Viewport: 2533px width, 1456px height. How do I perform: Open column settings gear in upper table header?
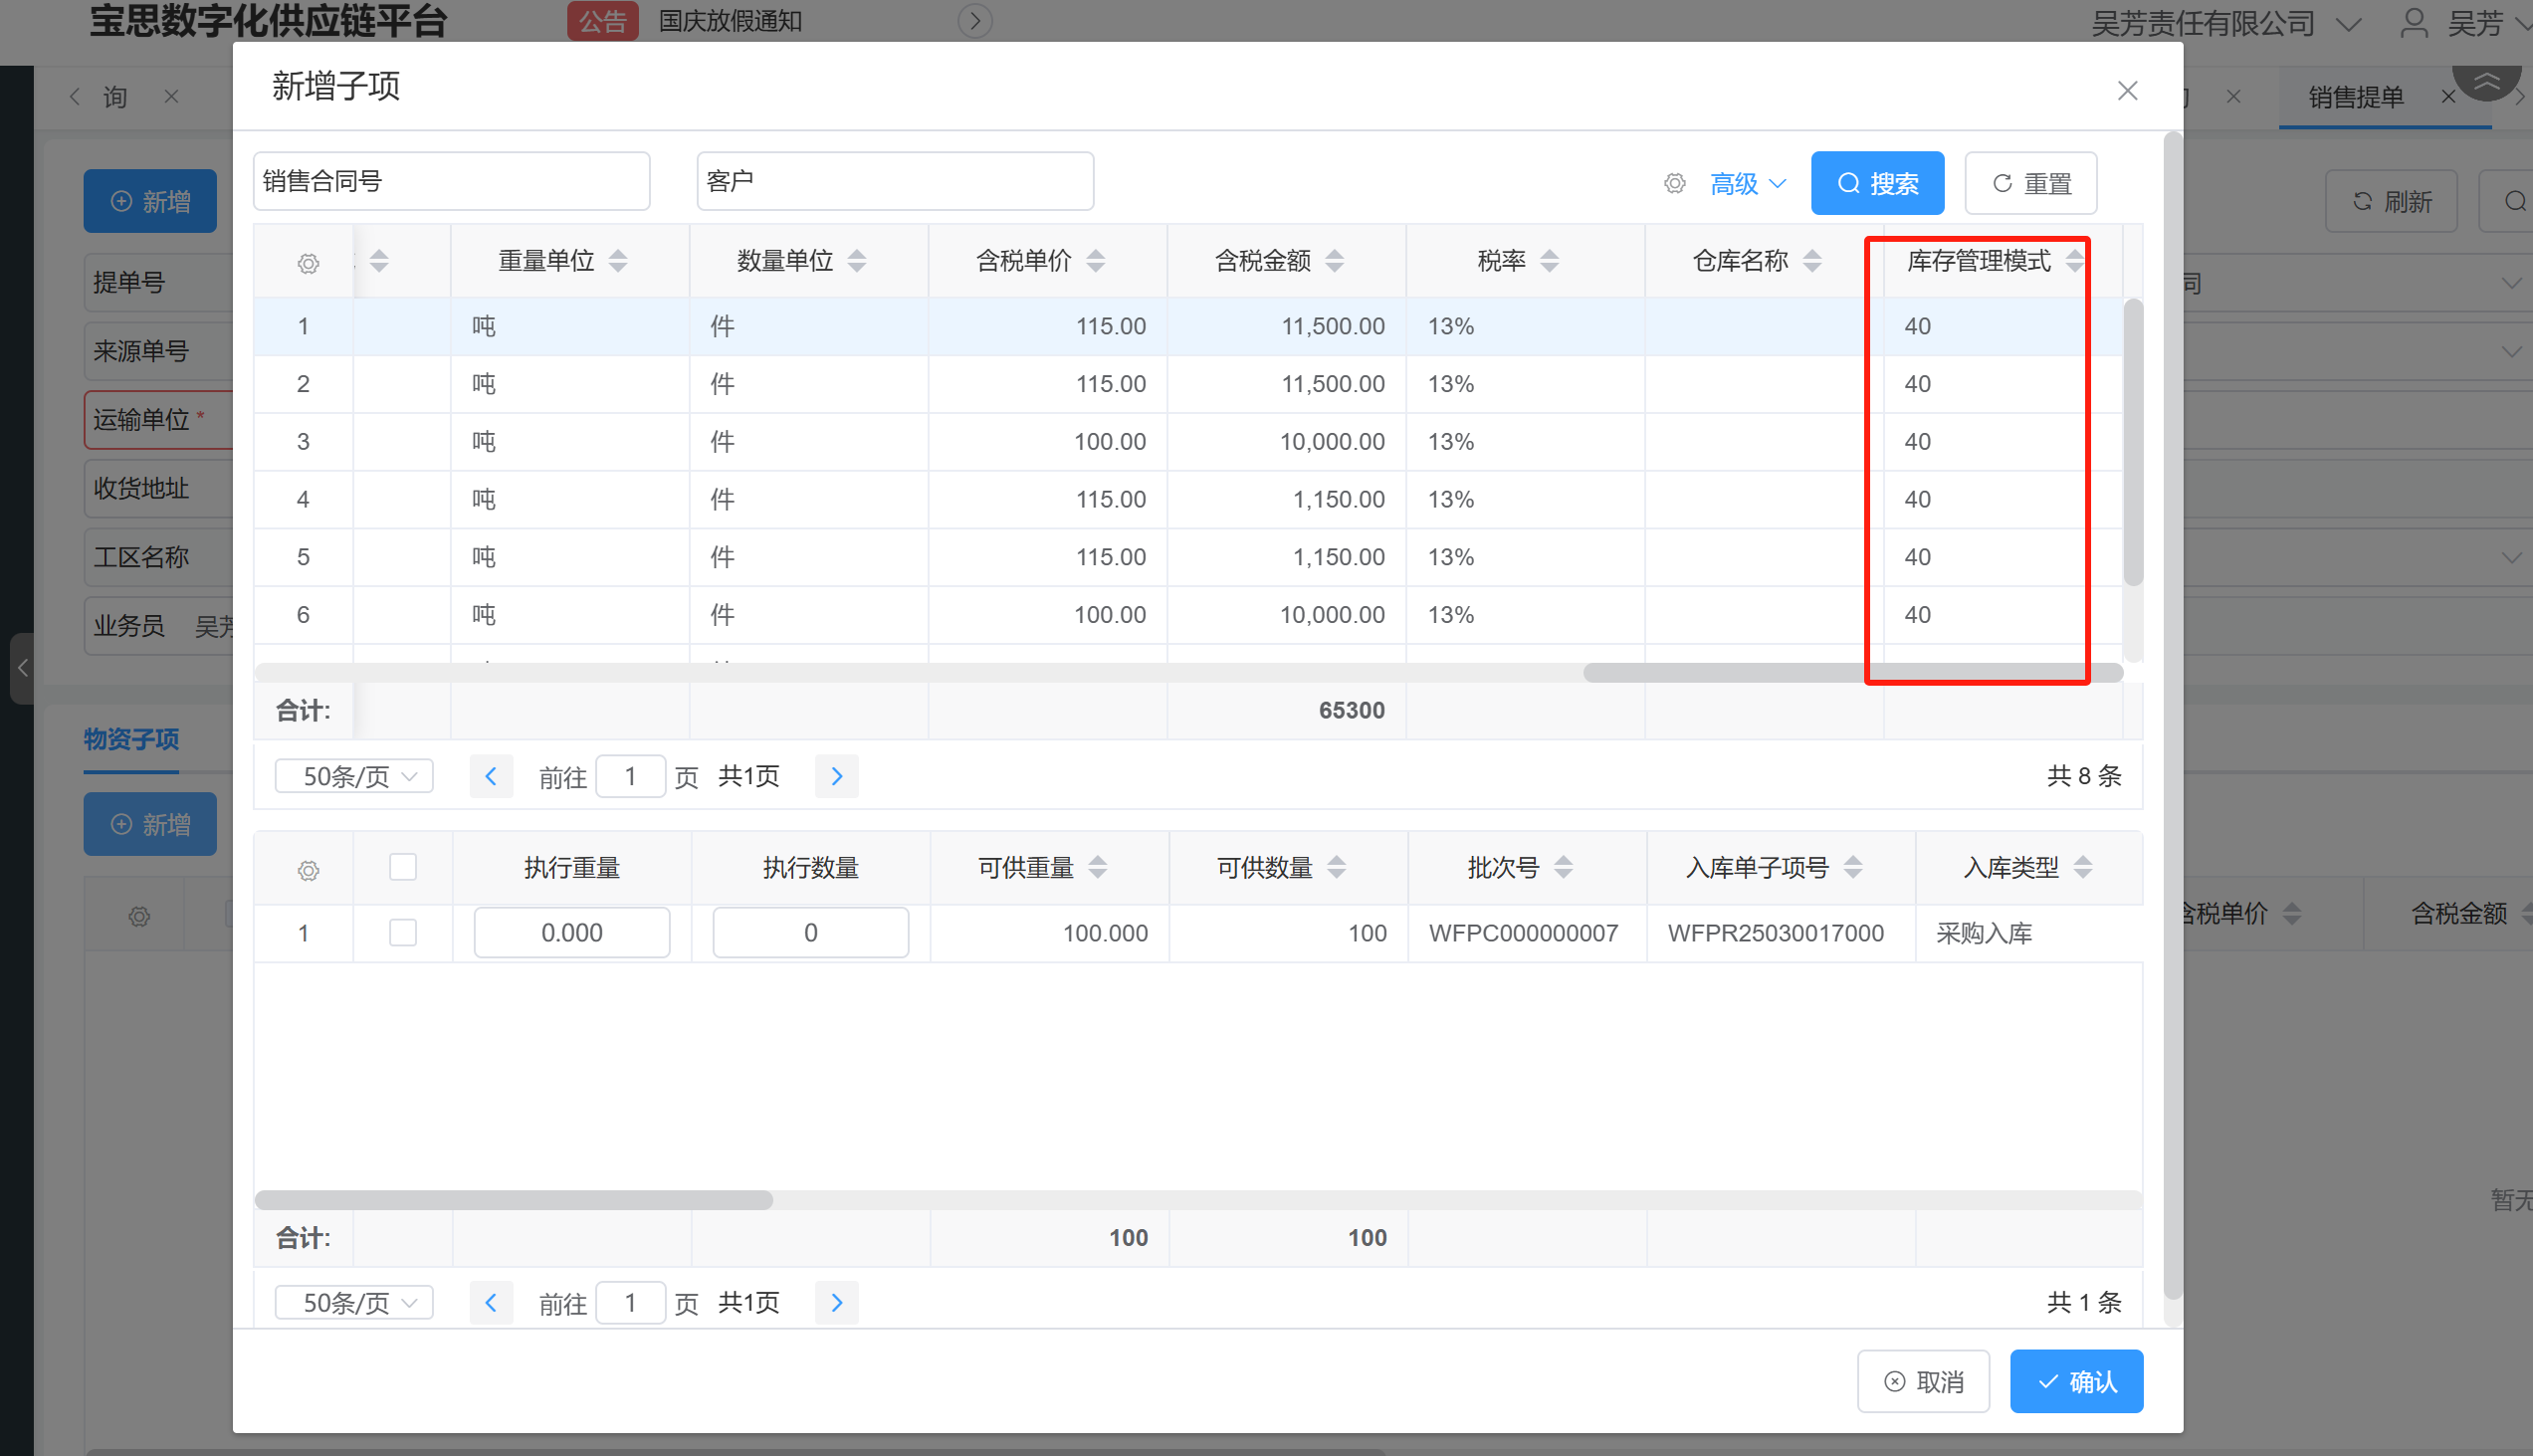click(x=308, y=263)
